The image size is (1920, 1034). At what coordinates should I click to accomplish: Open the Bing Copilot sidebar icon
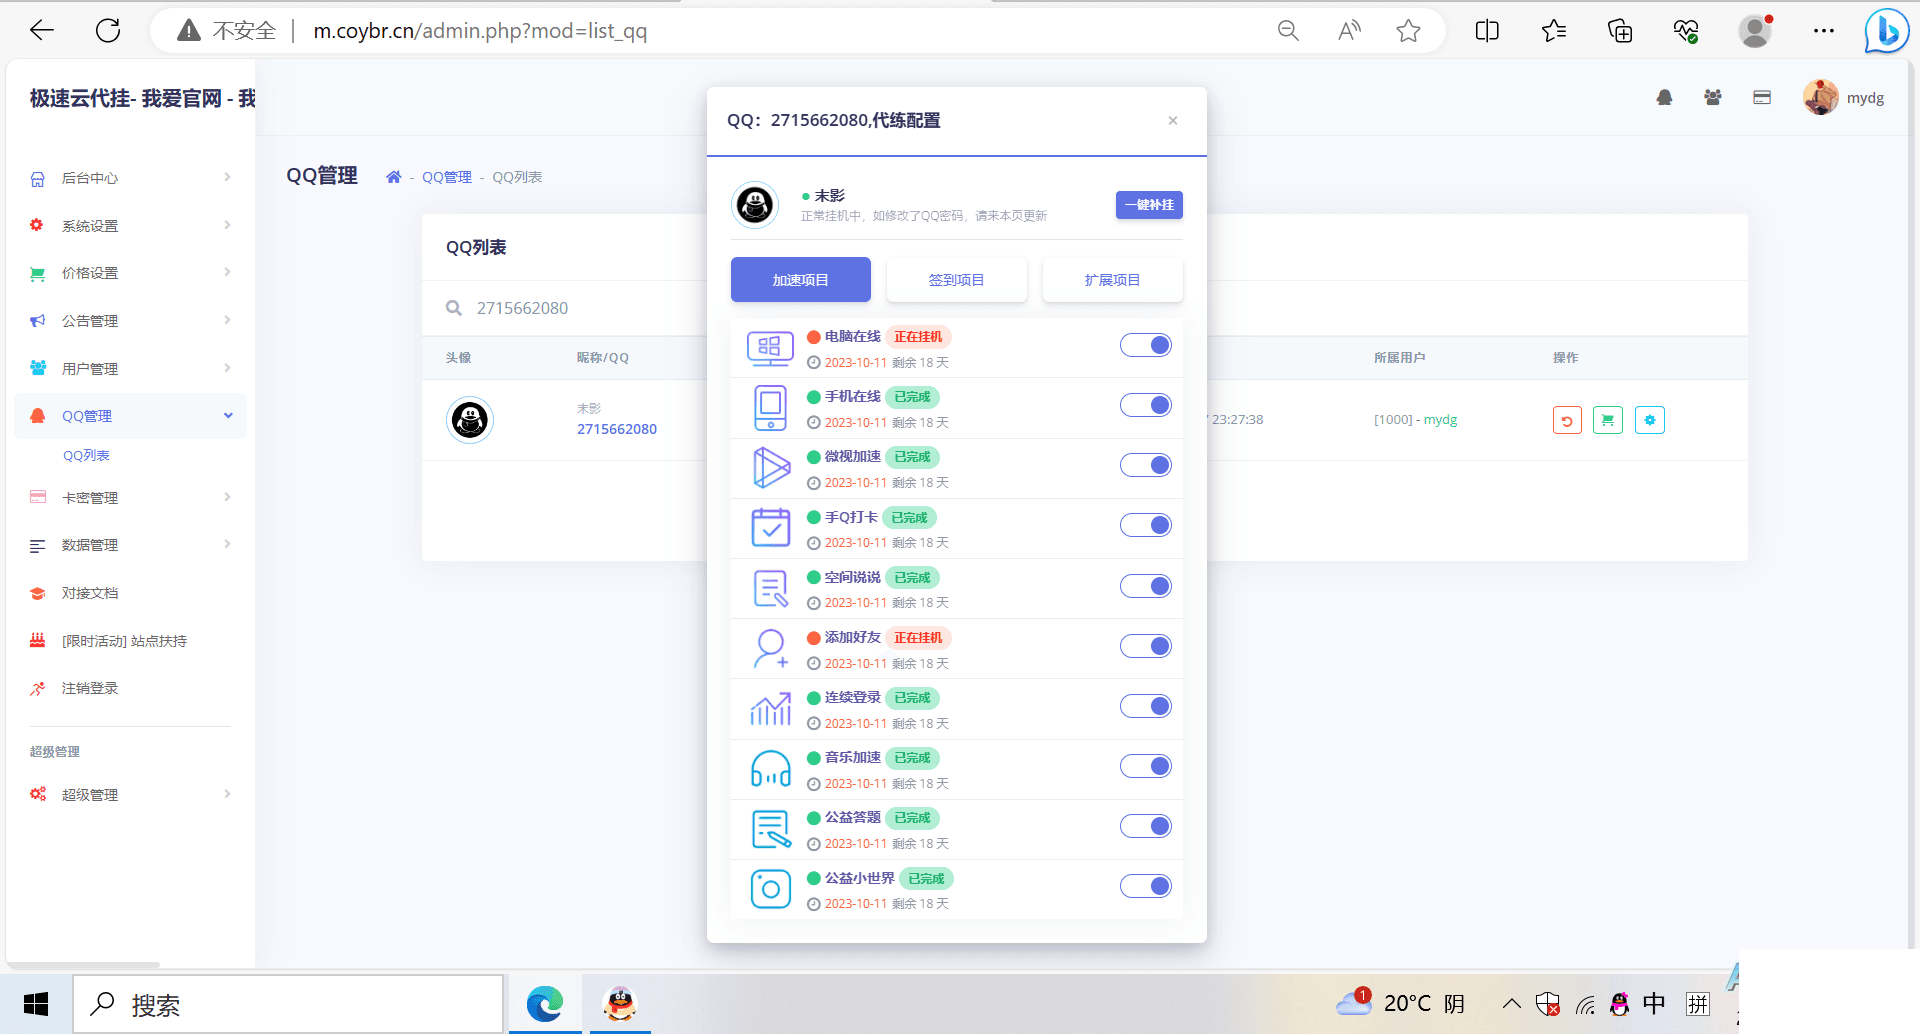coord(1887,31)
